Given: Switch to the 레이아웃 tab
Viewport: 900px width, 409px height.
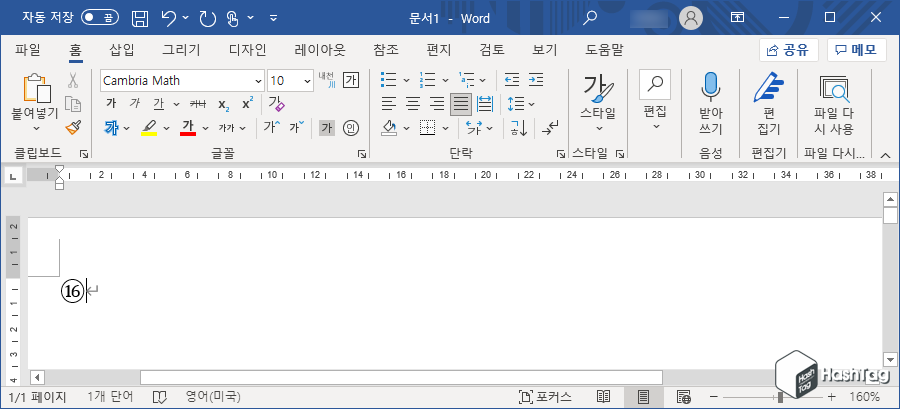Looking at the screenshot, I should tap(320, 50).
